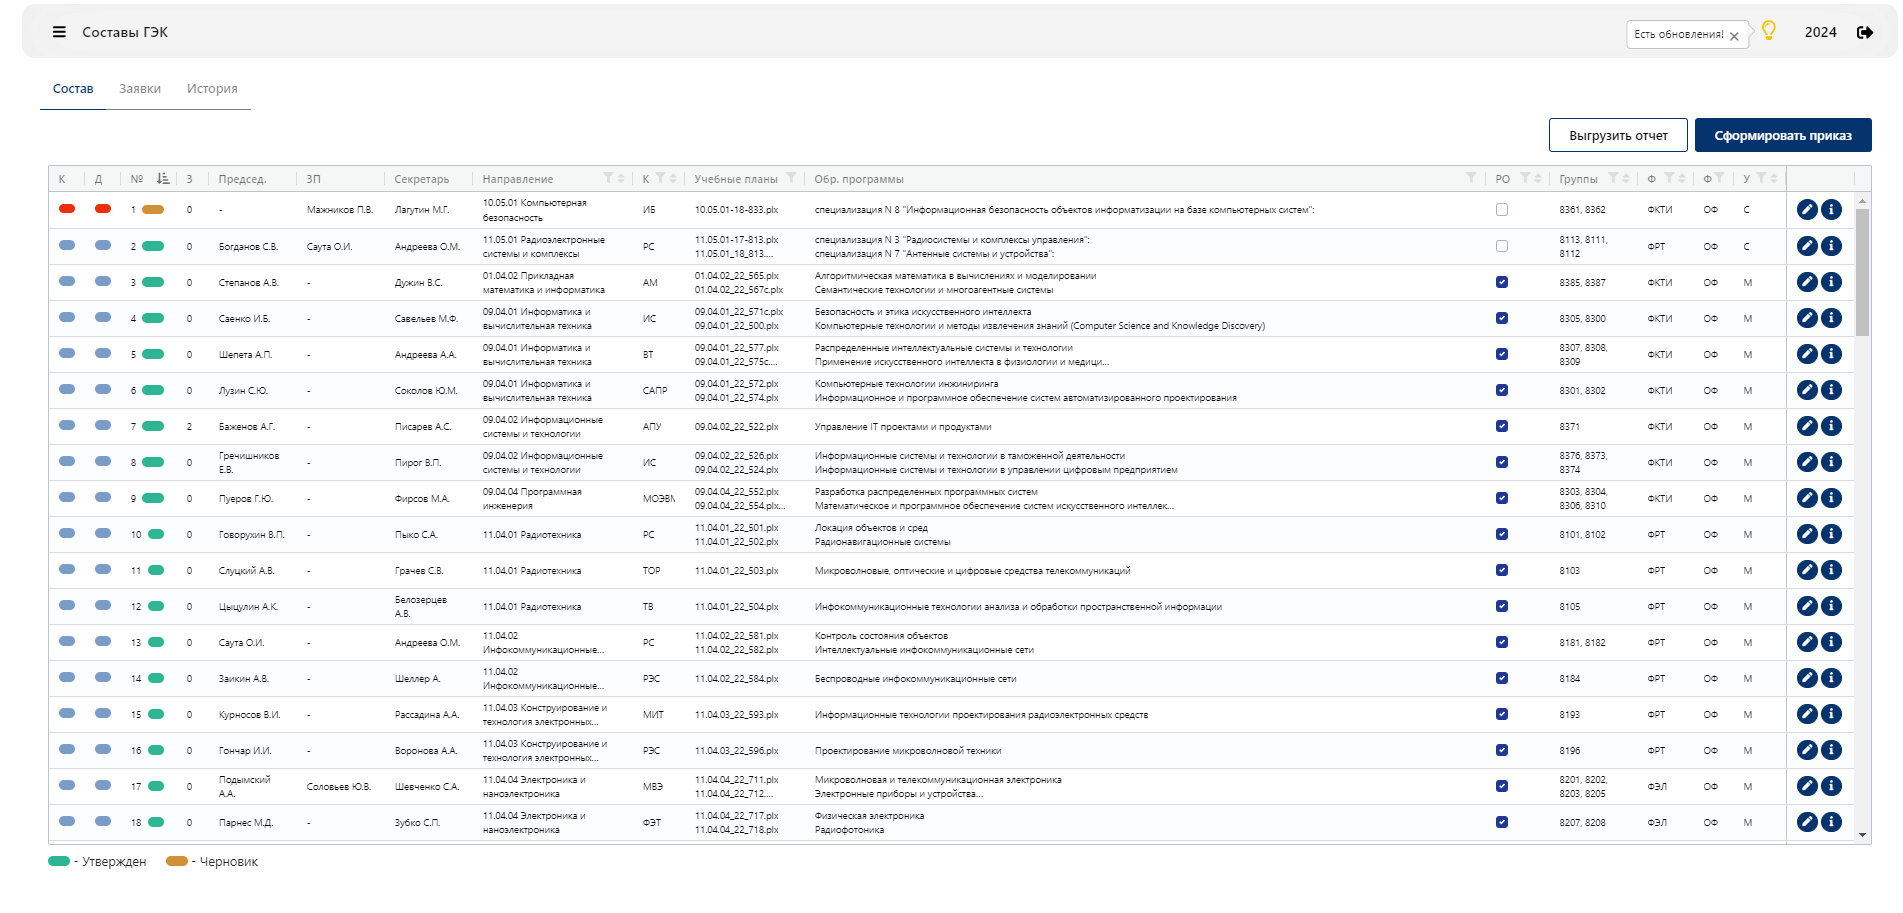
Task: Click the Выгрузить отчет button
Action: 1618,135
